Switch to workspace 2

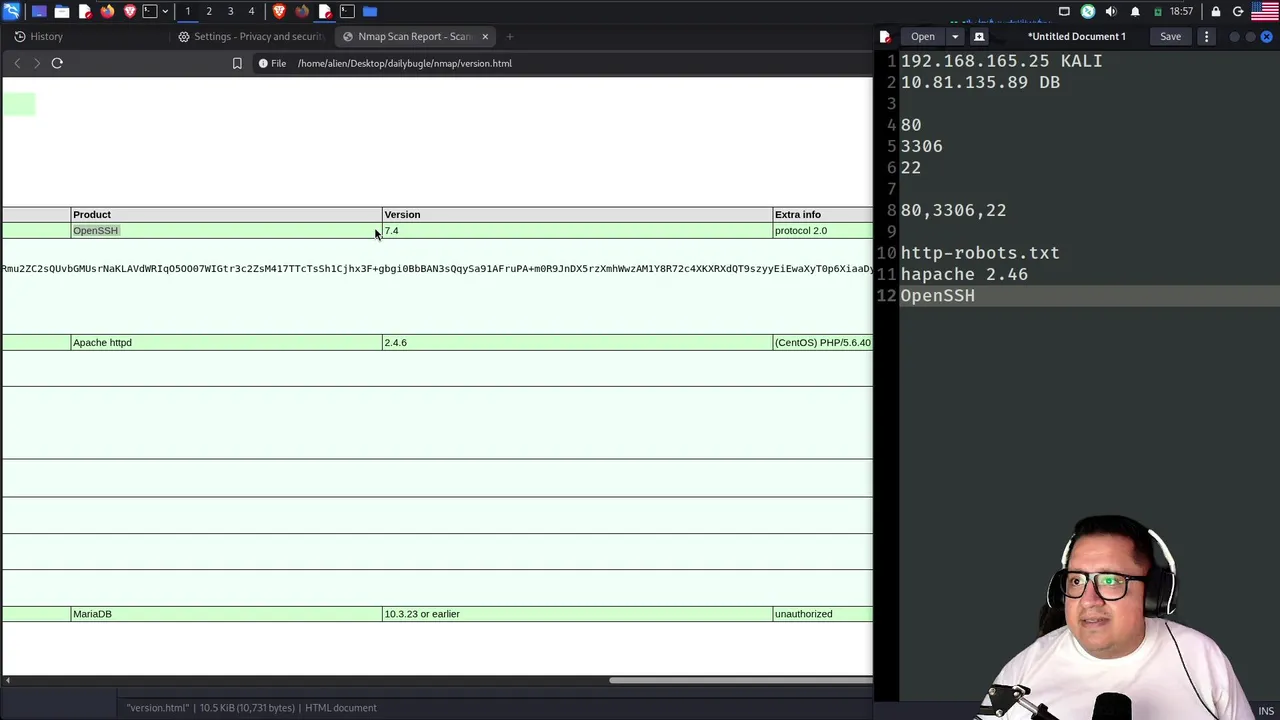[209, 11]
